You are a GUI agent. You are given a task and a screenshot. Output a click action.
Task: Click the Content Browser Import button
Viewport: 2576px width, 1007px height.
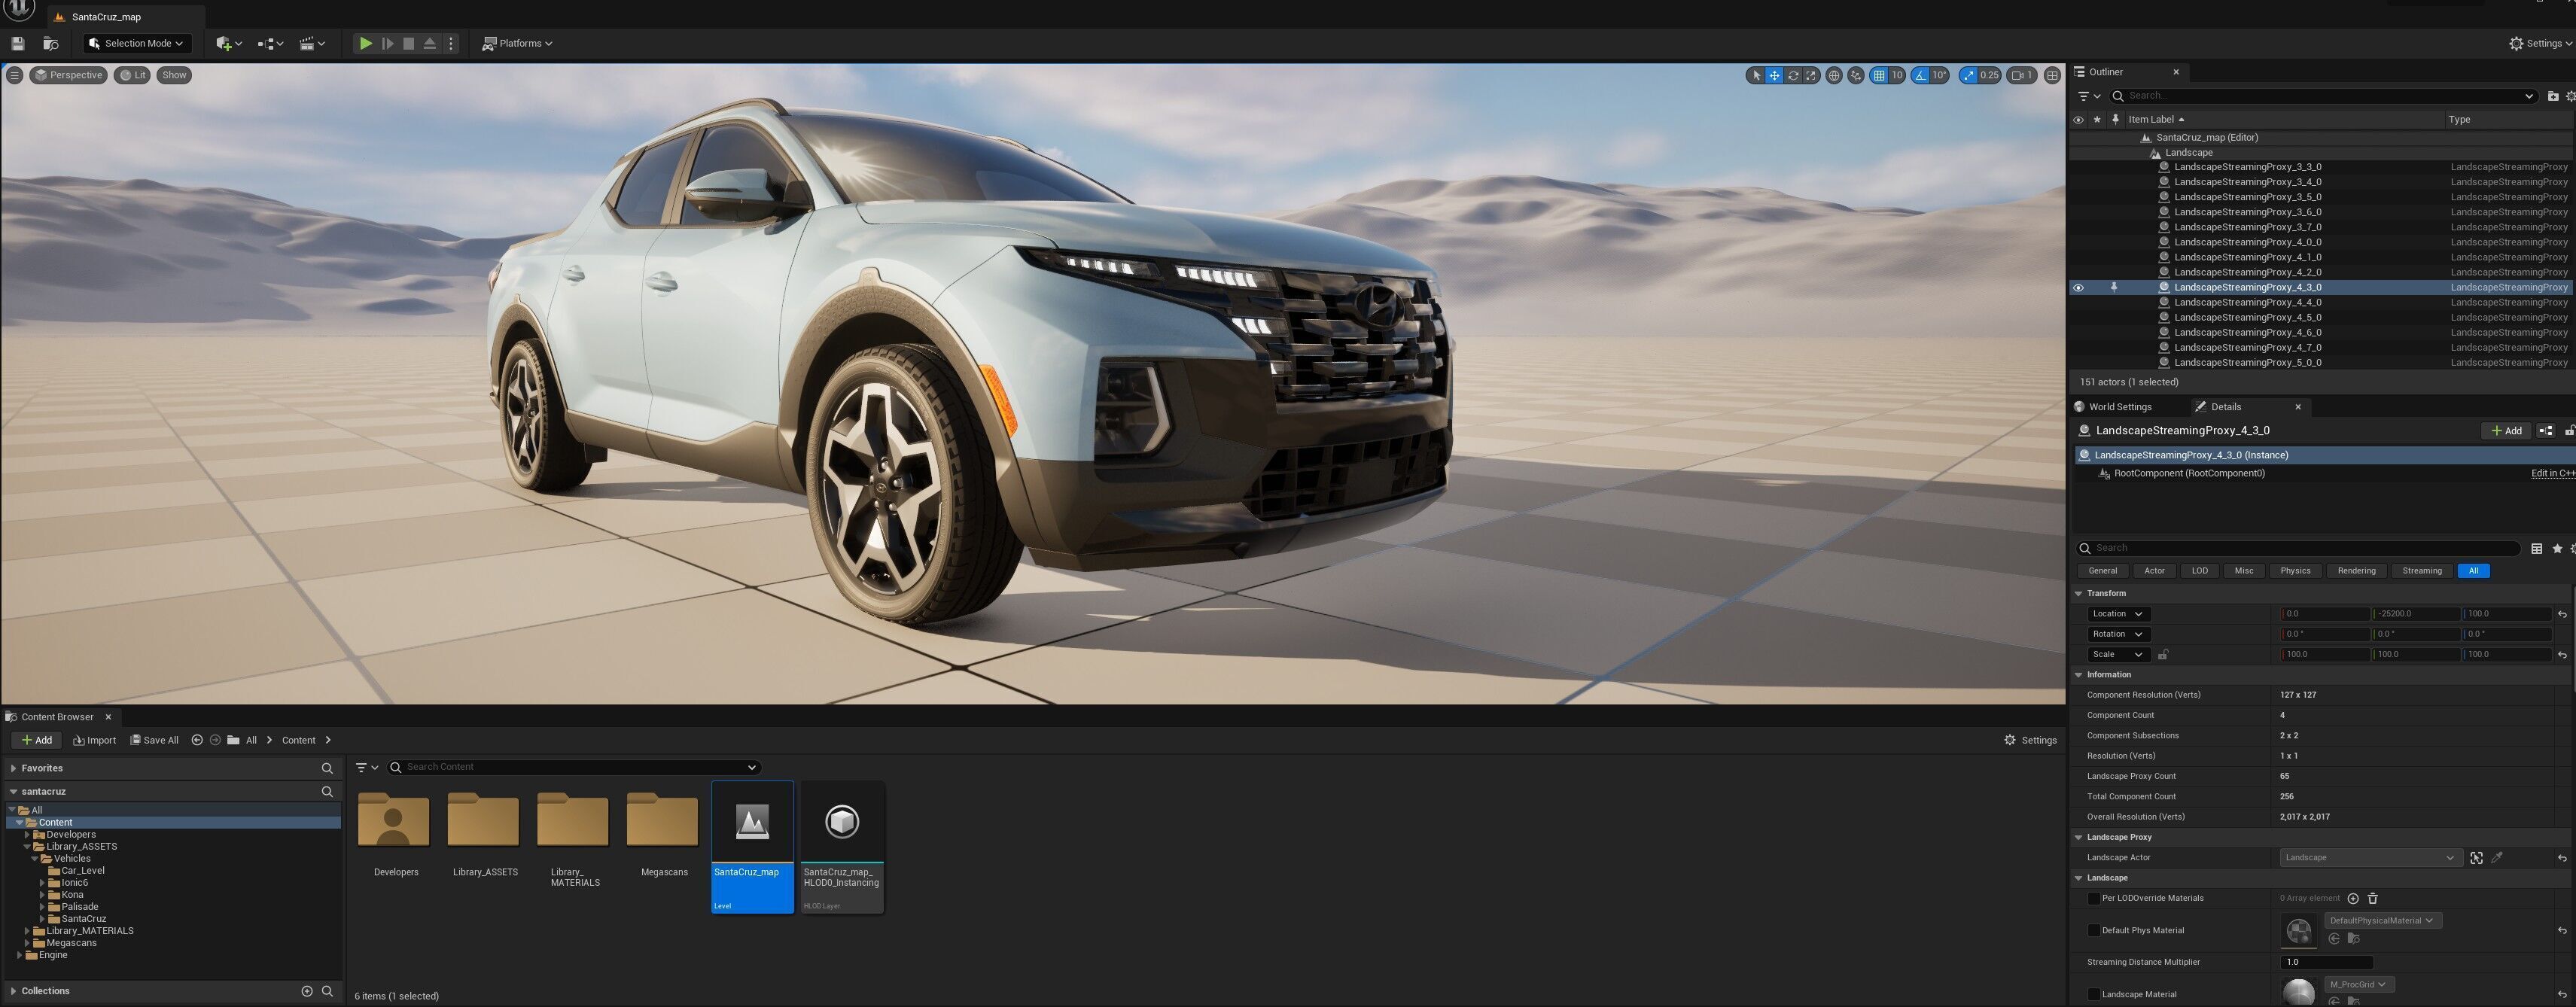coord(94,741)
